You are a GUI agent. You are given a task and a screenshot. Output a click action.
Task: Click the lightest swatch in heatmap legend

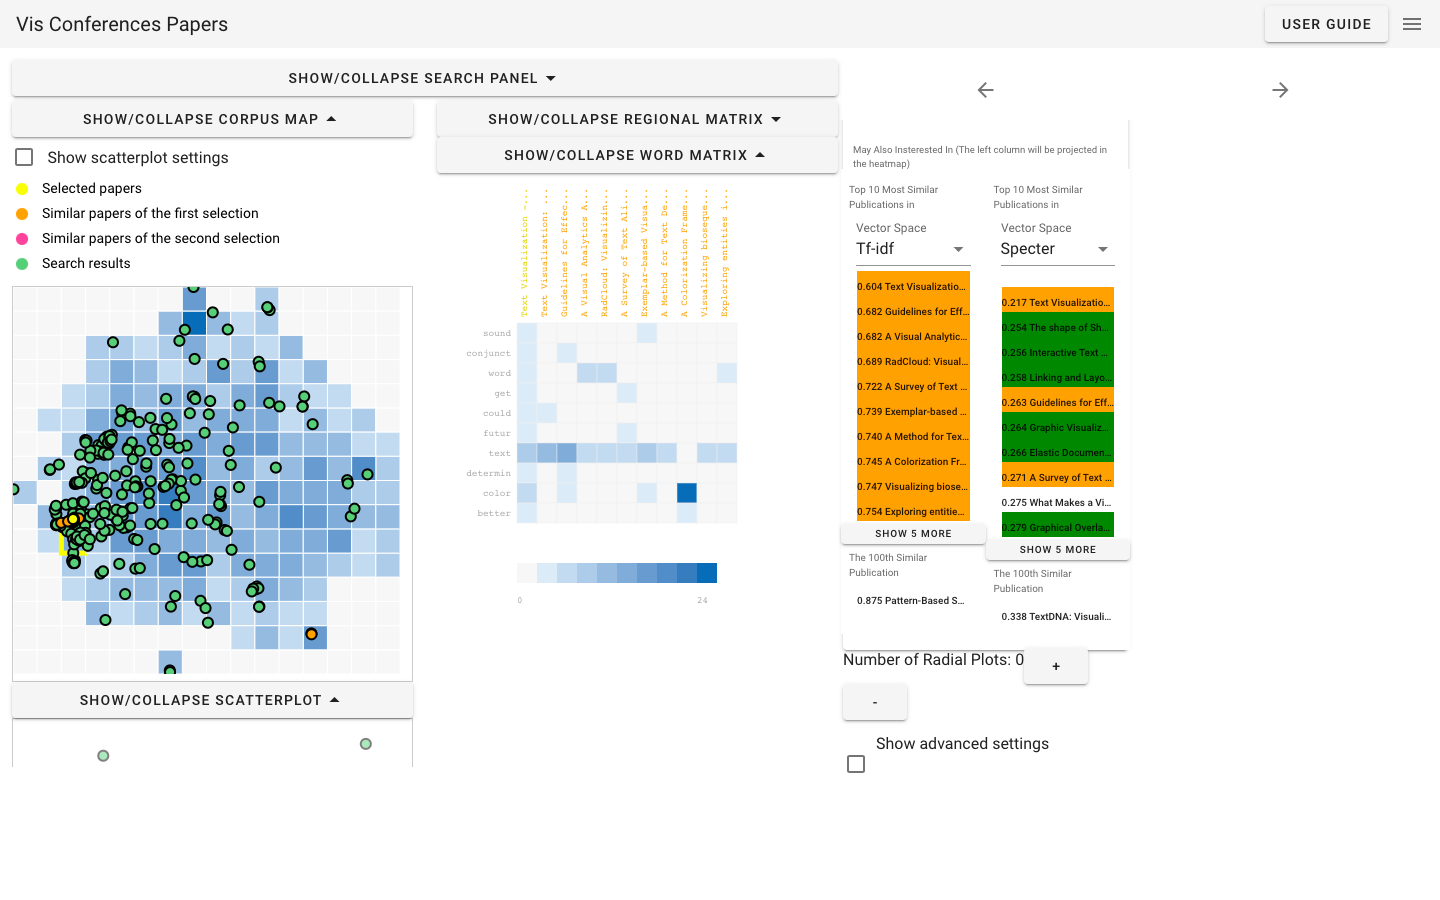[527, 573]
